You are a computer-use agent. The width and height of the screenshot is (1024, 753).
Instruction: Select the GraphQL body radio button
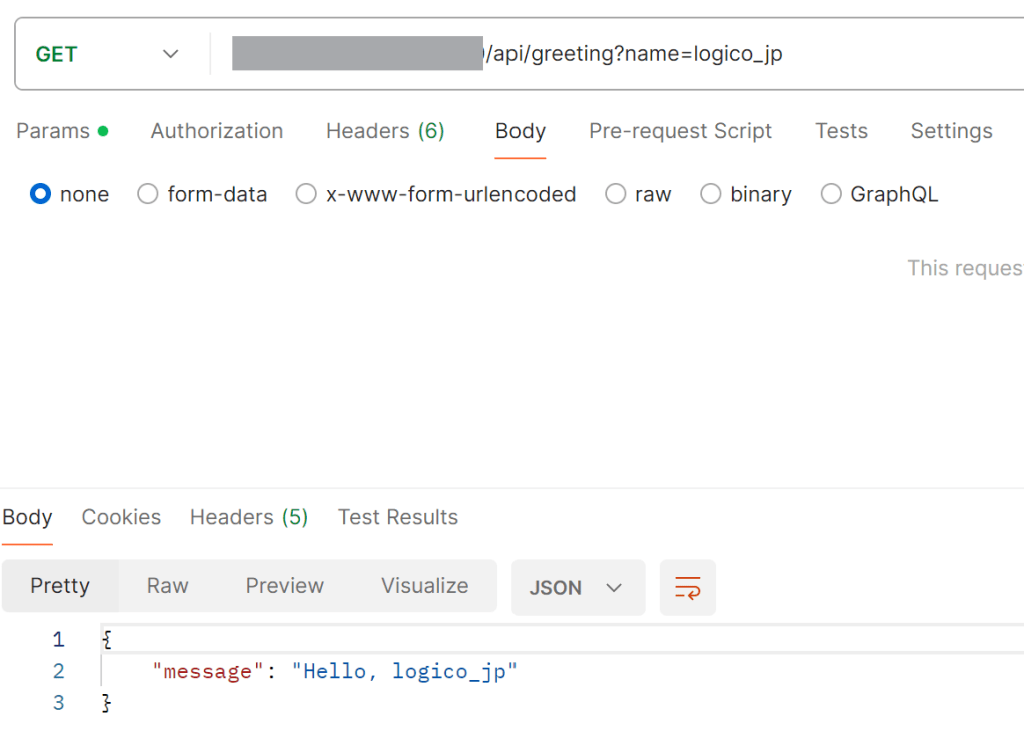coord(831,194)
